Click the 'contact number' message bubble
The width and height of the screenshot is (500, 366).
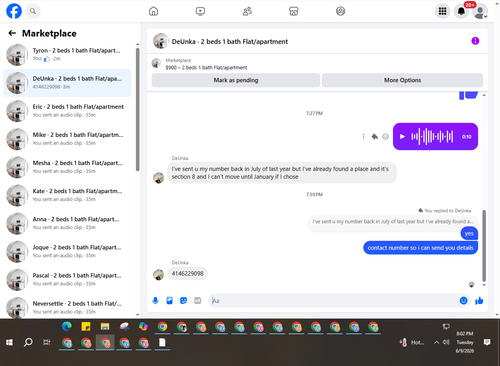420,248
